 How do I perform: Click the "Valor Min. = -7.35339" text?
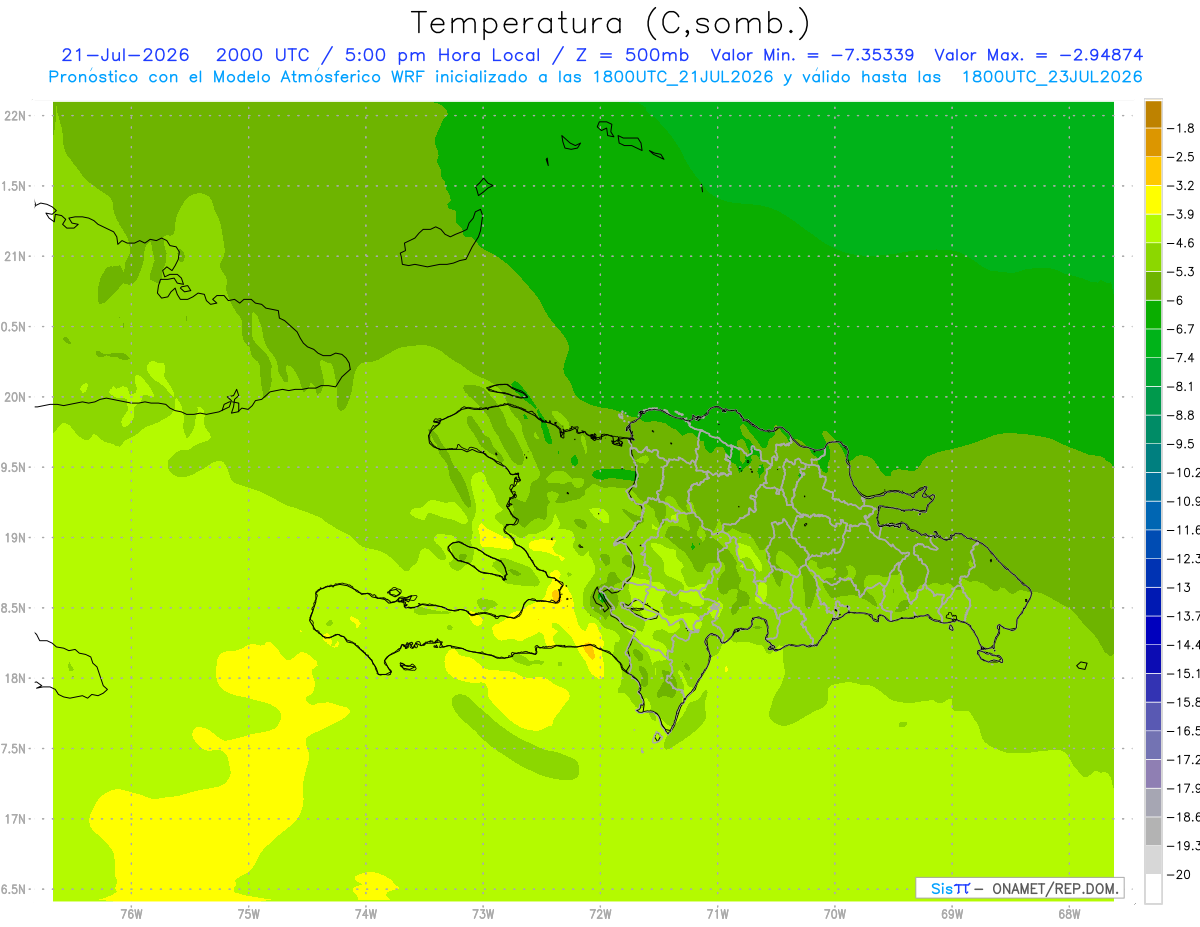(x=812, y=55)
